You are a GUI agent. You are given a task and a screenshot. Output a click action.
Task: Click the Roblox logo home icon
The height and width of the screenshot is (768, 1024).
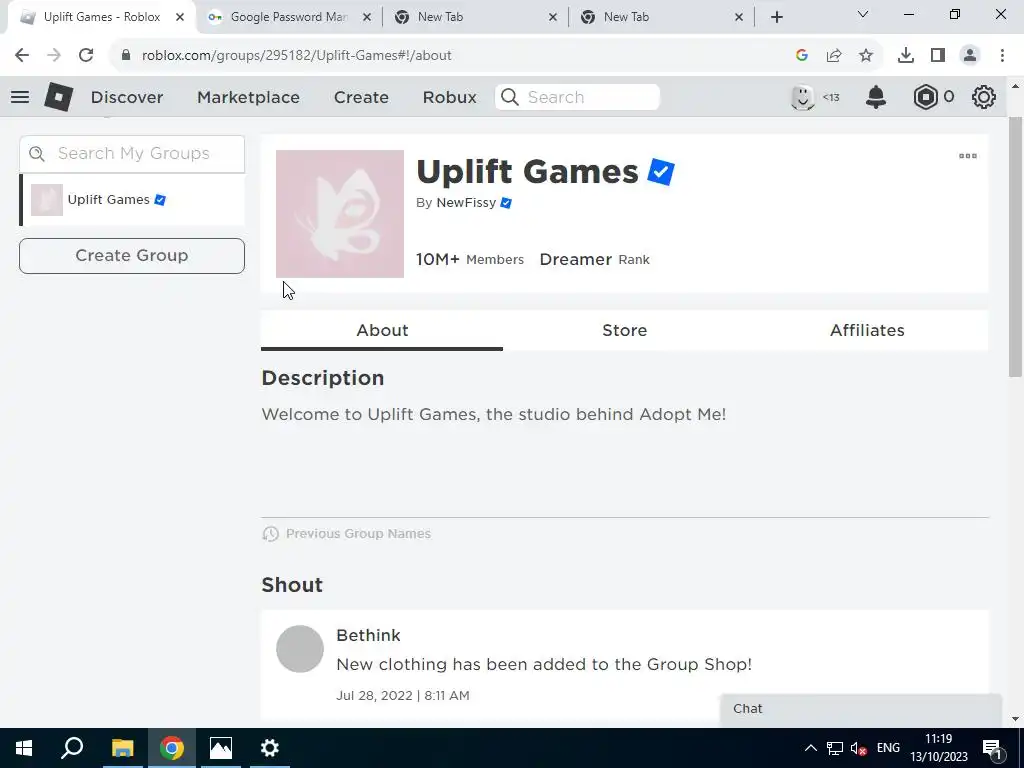pyautogui.click(x=59, y=97)
